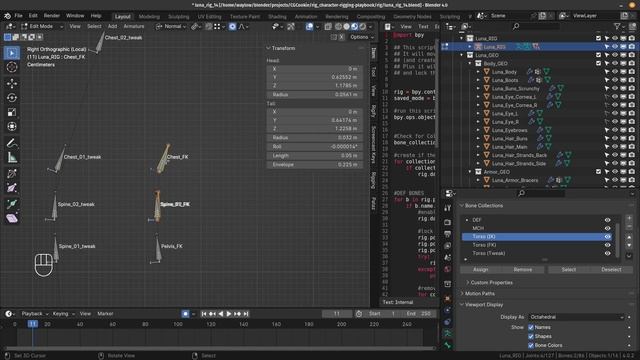Uncheck the Bone Colors option
This screenshot has height=360, width=640.
point(531,345)
